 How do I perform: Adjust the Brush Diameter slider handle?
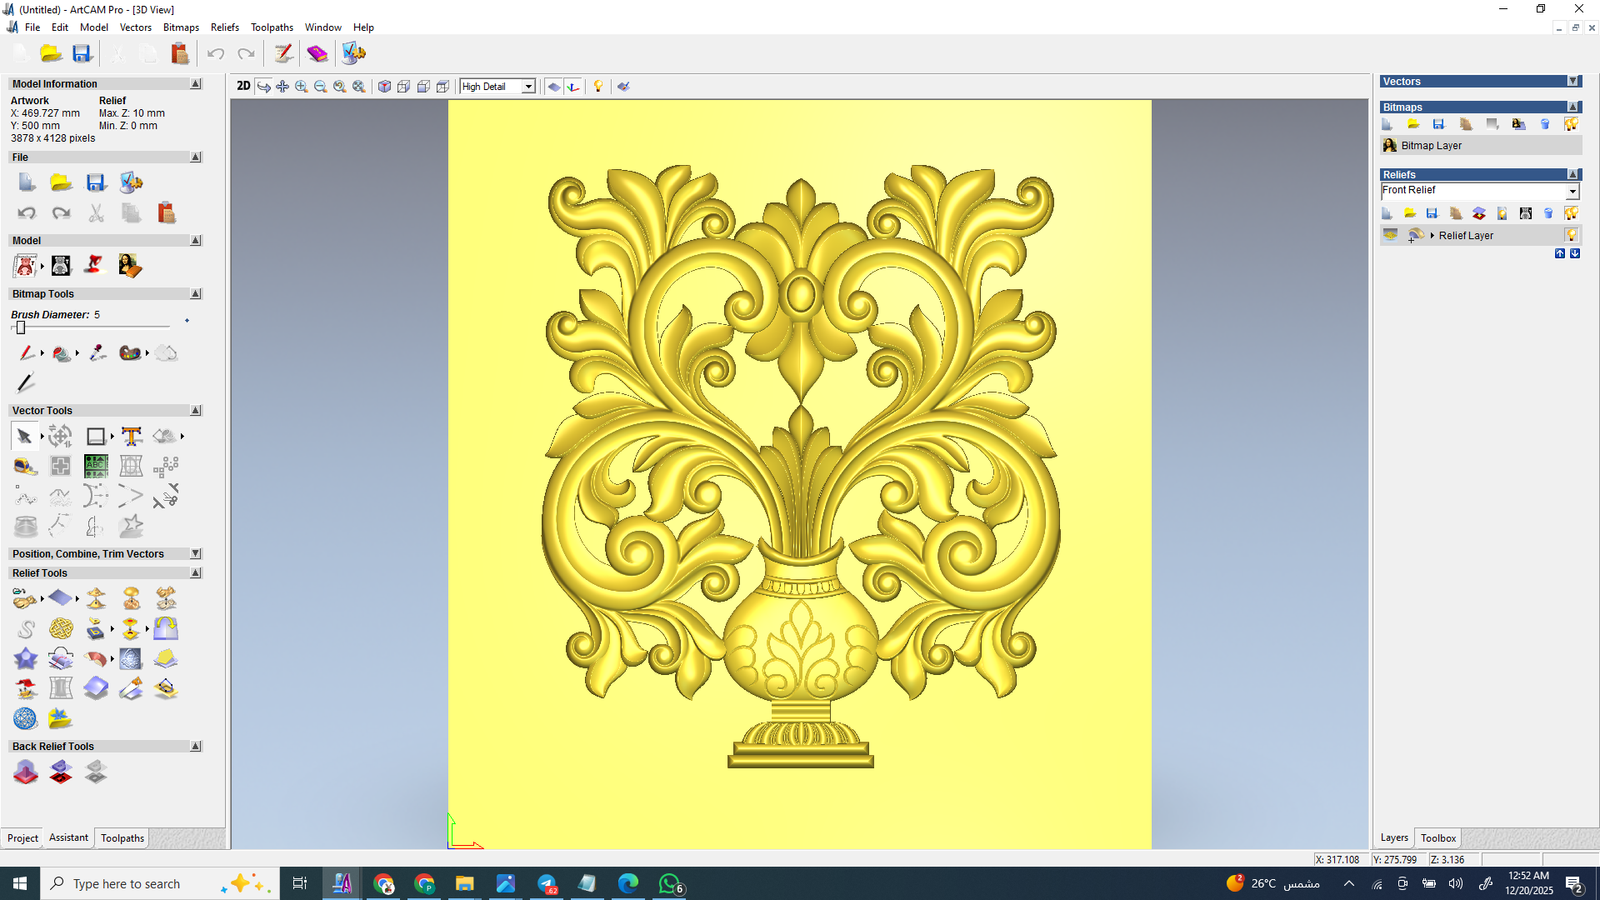coord(20,328)
